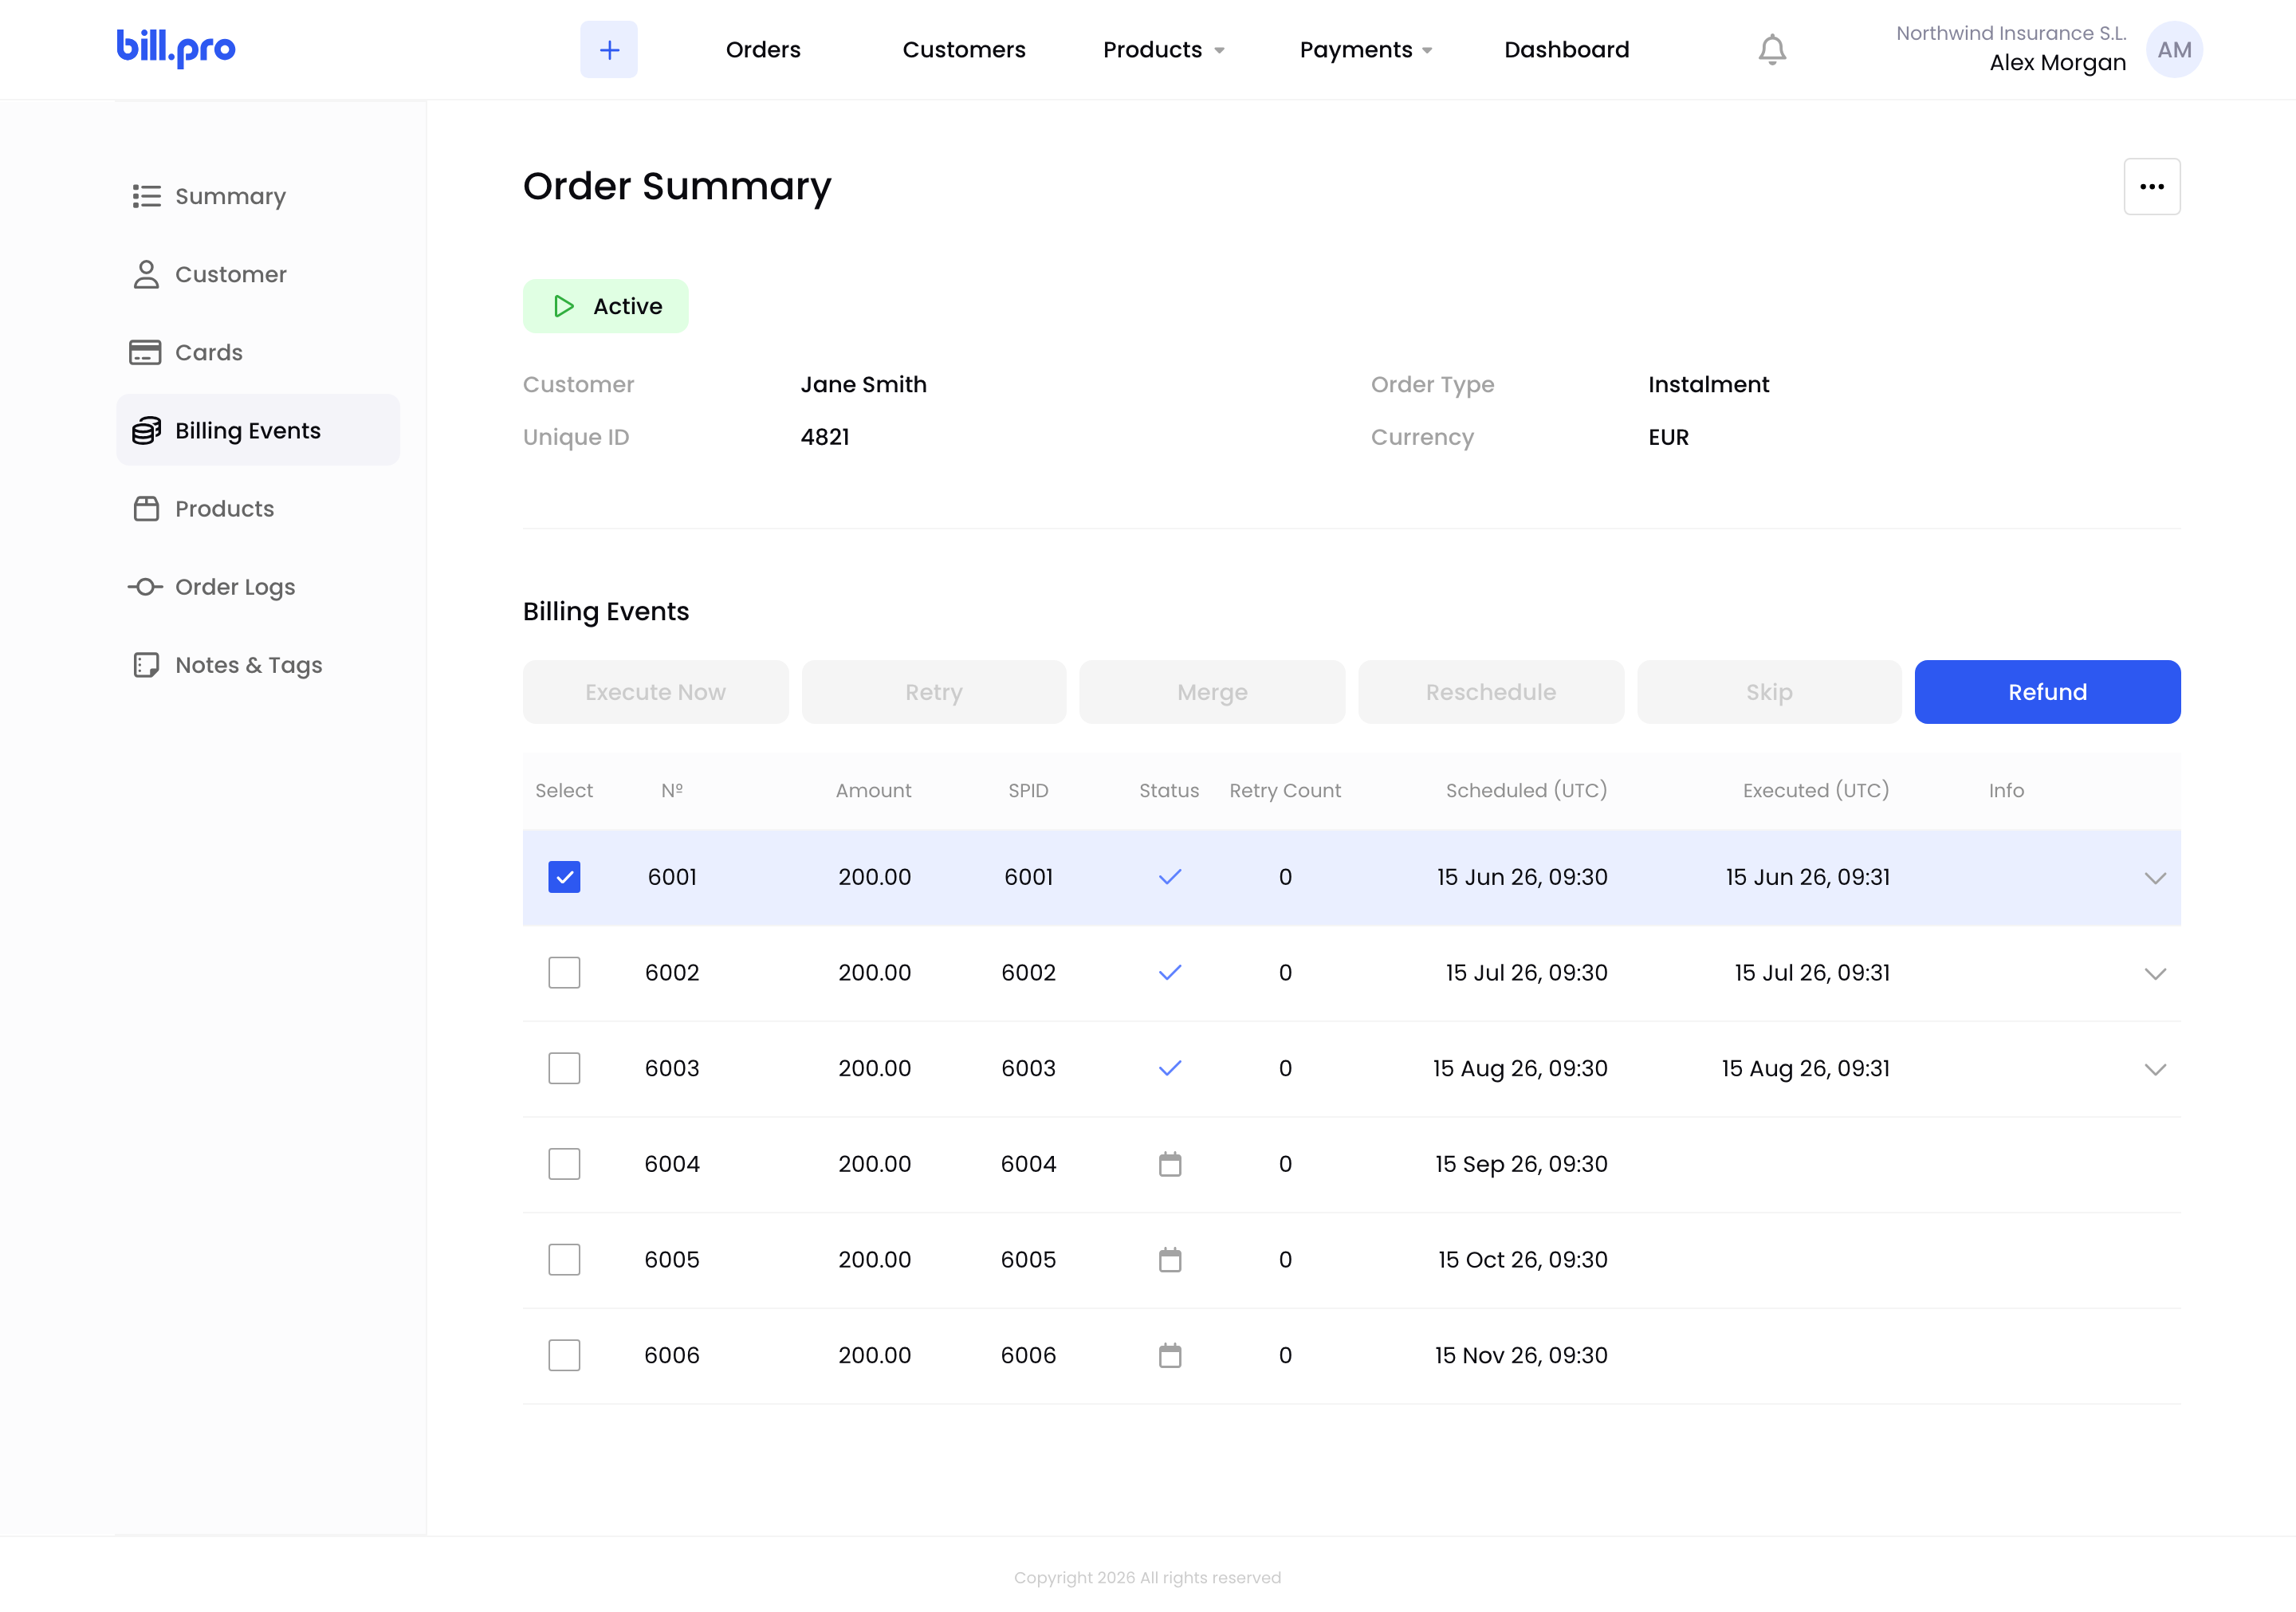Open the three-dots order options menu

[x=2152, y=187]
